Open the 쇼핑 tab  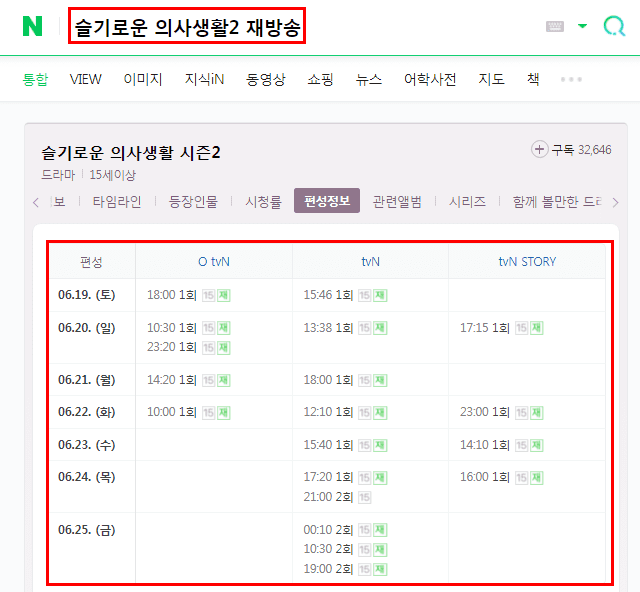320,79
